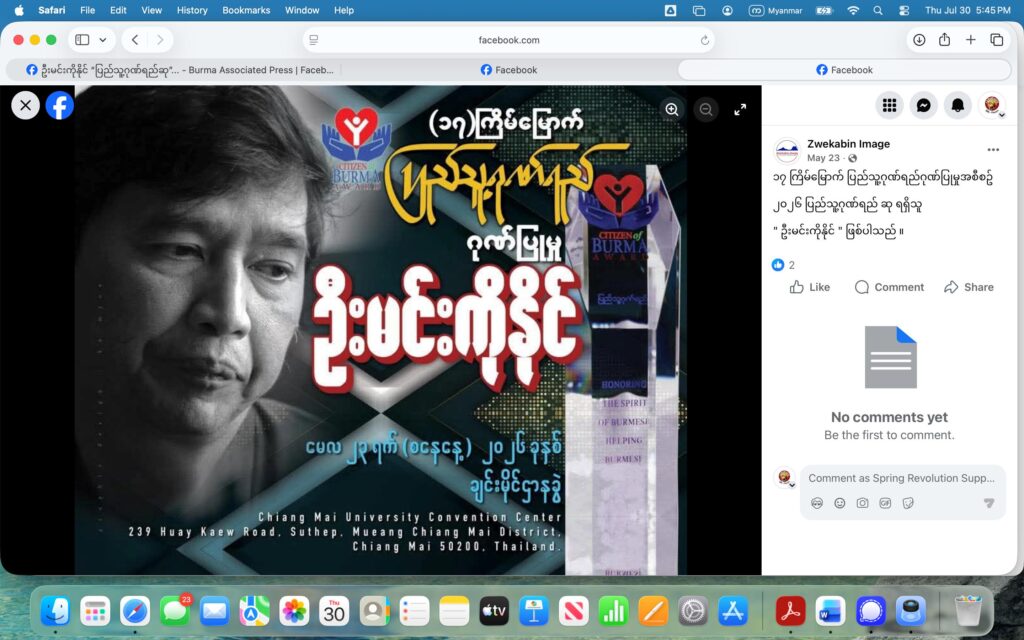Image resolution: width=1024 pixels, height=640 pixels.
Task: Insert avatar sticker in comment
Action: click(x=817, y=503)
